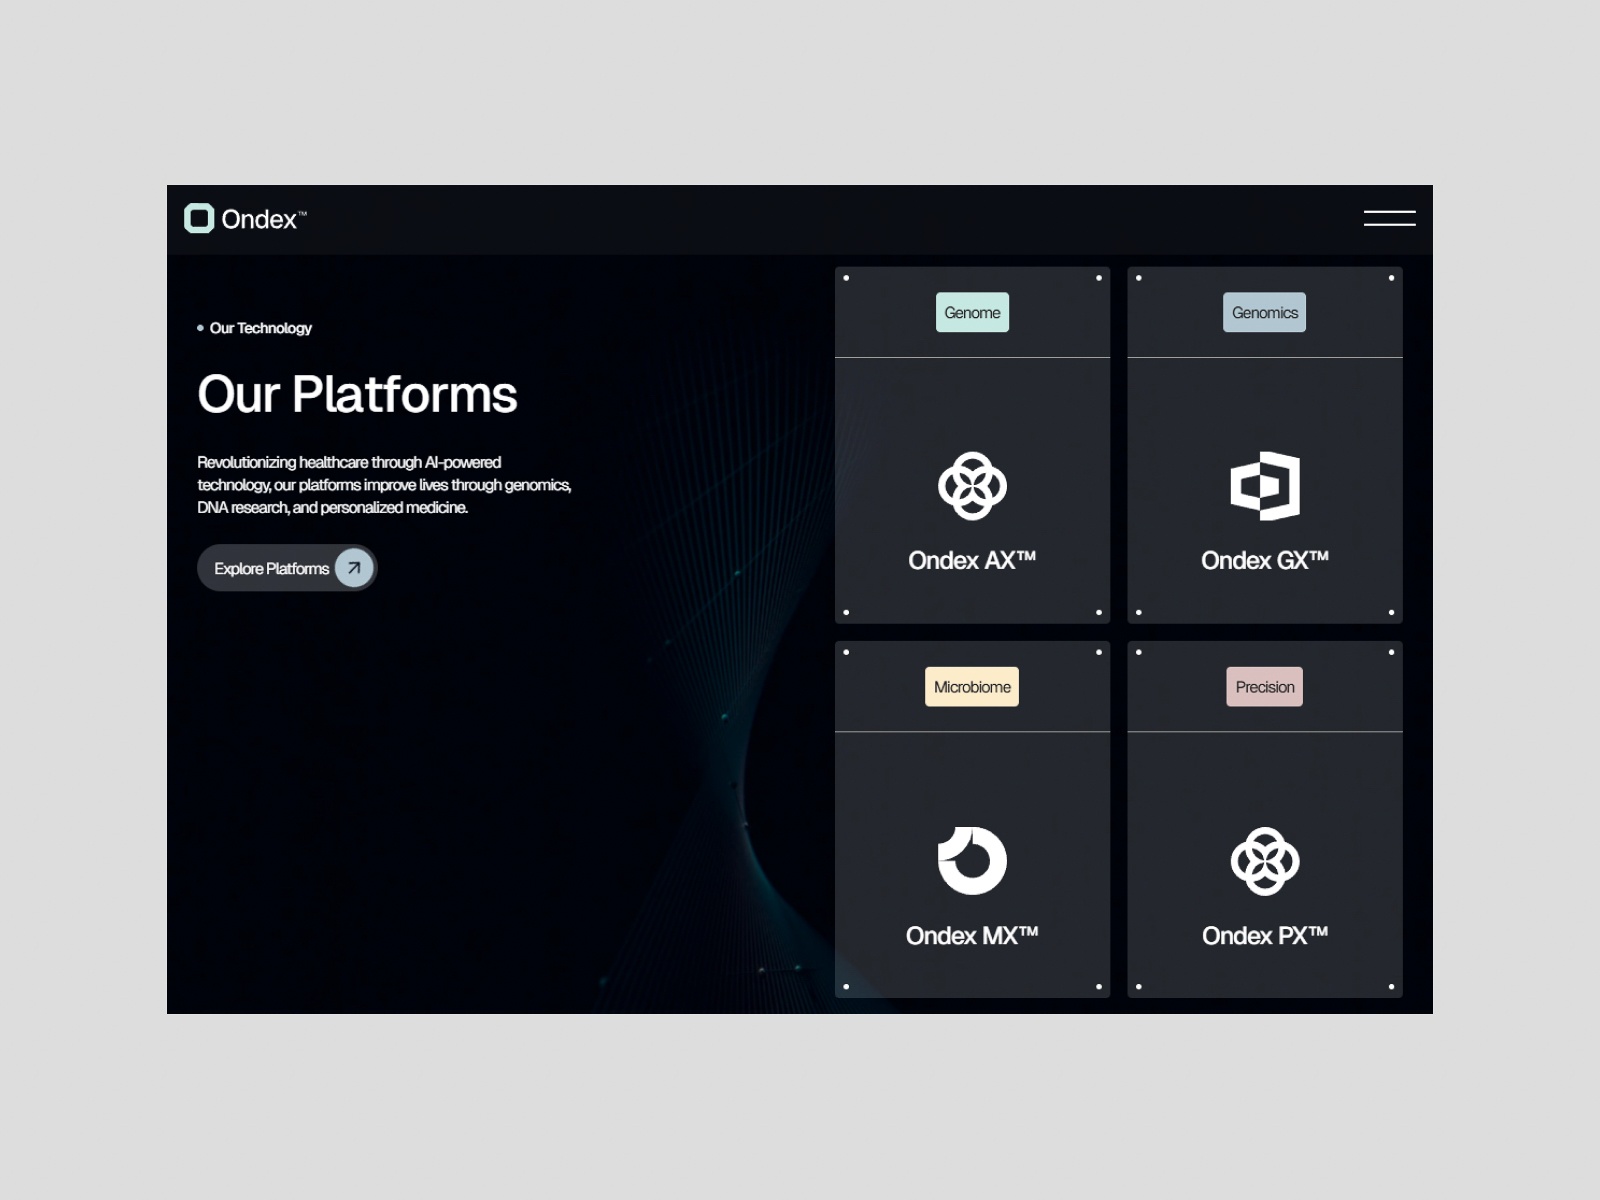Expand the Ondex GX card details
This screenshot has width=1600, height=1200.
1264,445
